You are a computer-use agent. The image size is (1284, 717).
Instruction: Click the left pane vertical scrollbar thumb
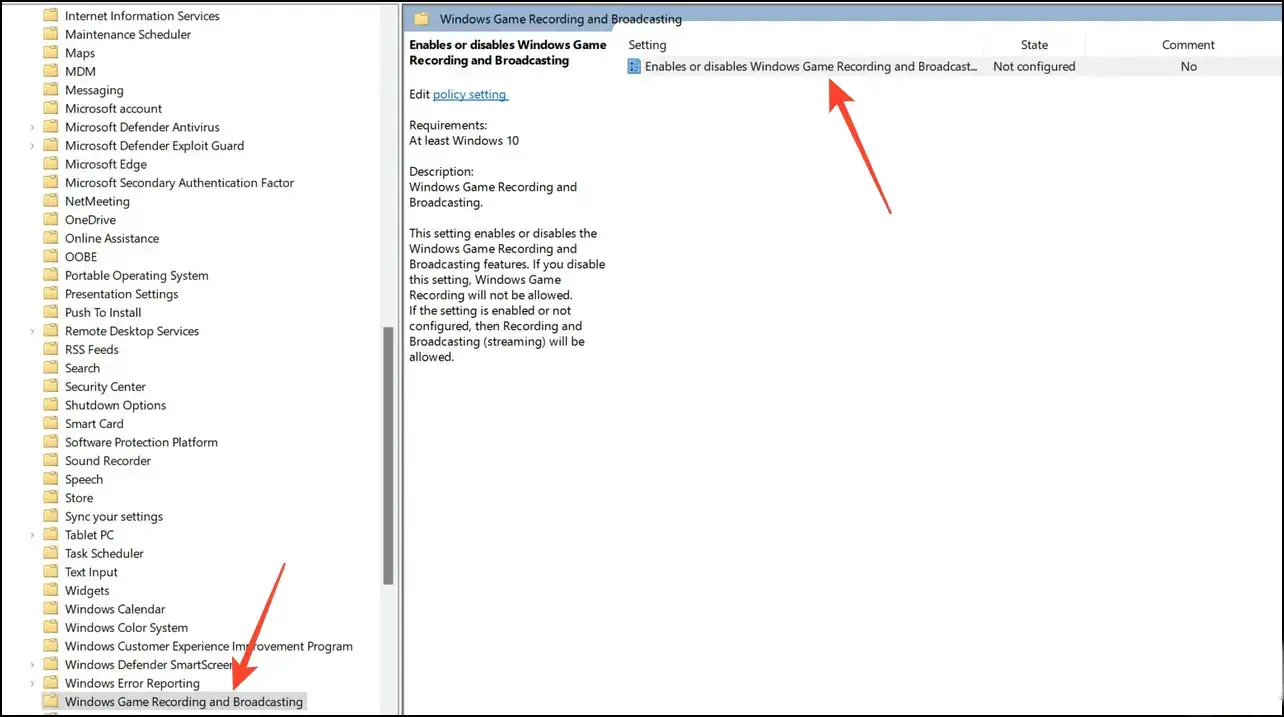point(388,455)
